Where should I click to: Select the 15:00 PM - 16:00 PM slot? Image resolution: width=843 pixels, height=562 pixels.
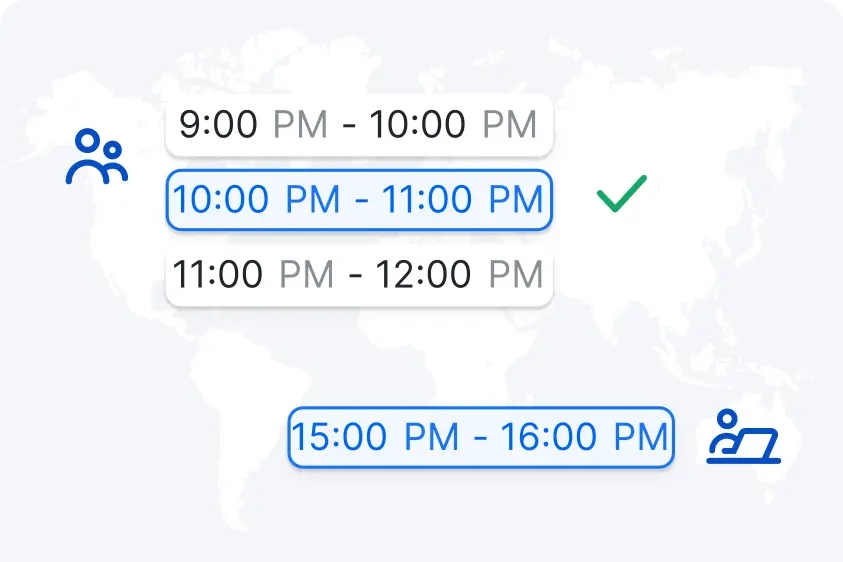(x=481, y=437)
